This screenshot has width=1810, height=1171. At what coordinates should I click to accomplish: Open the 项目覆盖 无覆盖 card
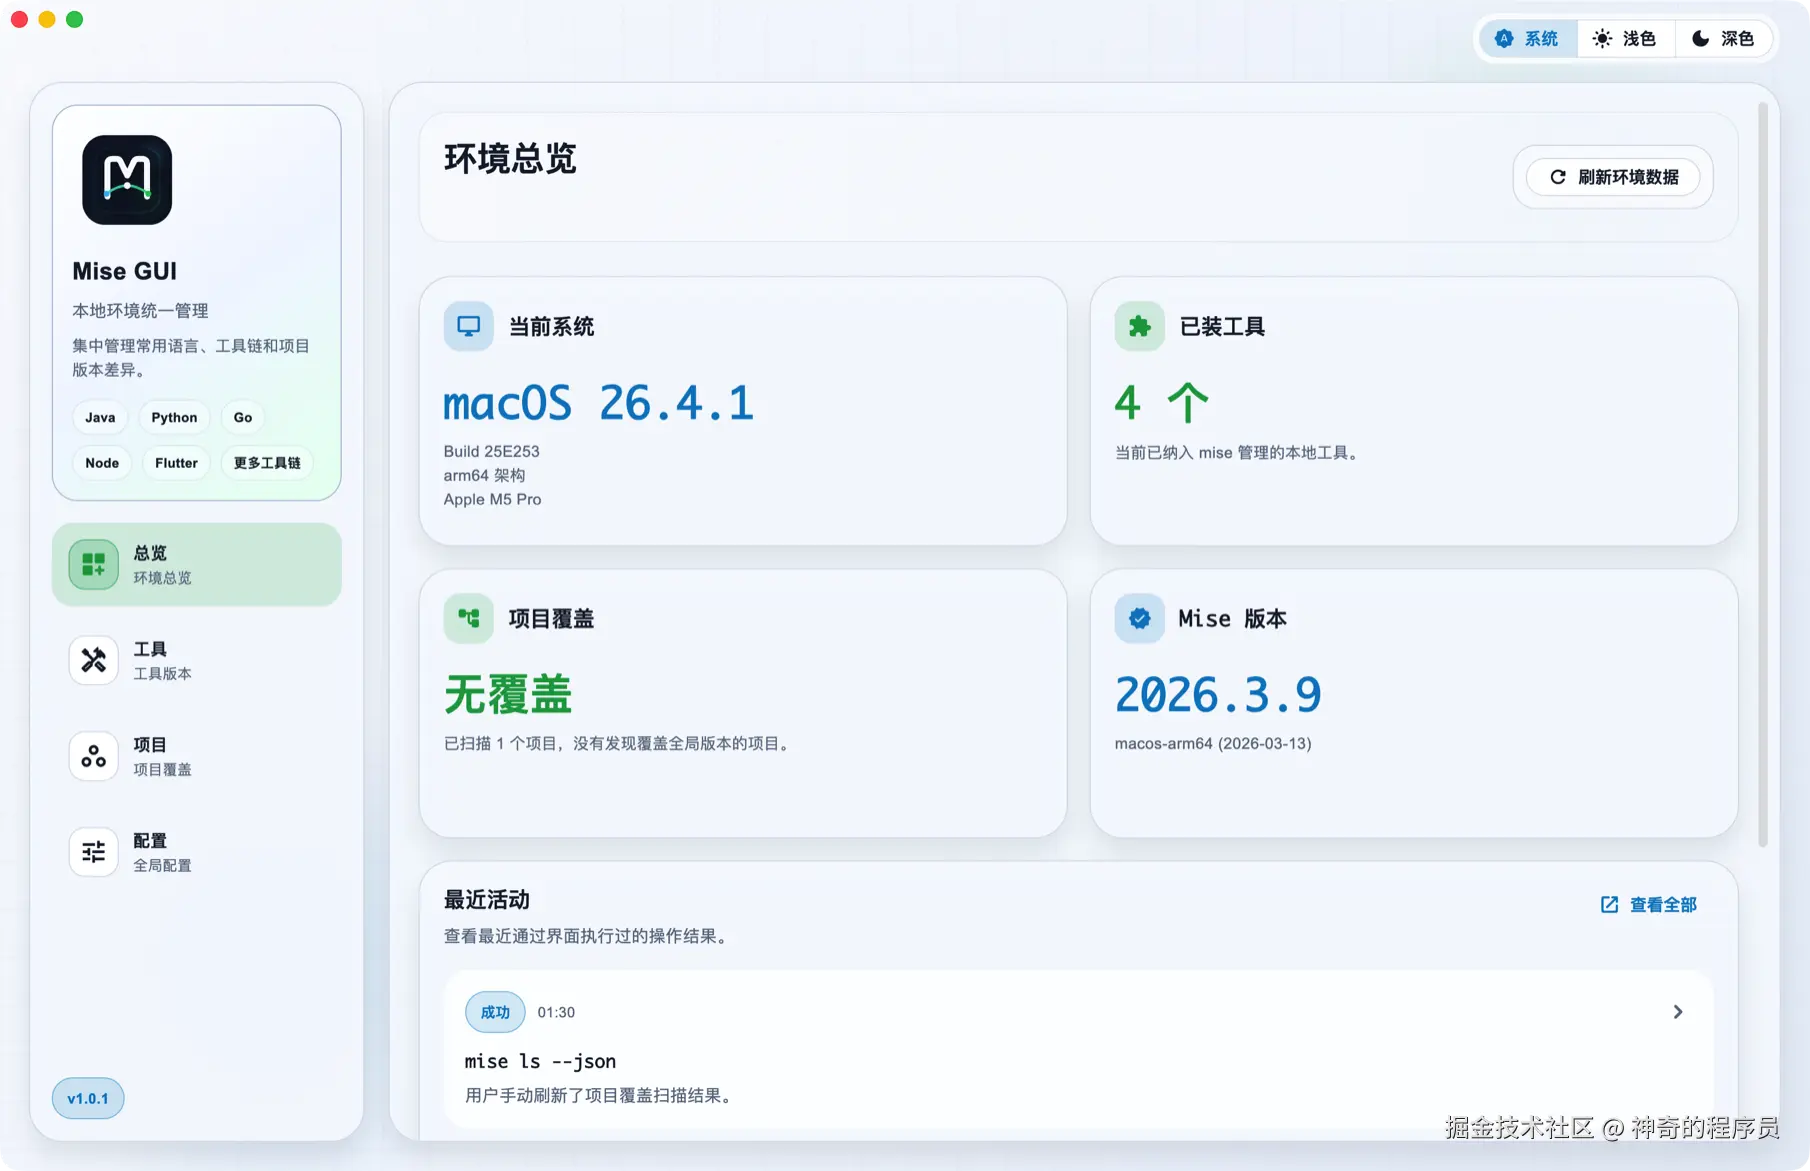743,703
